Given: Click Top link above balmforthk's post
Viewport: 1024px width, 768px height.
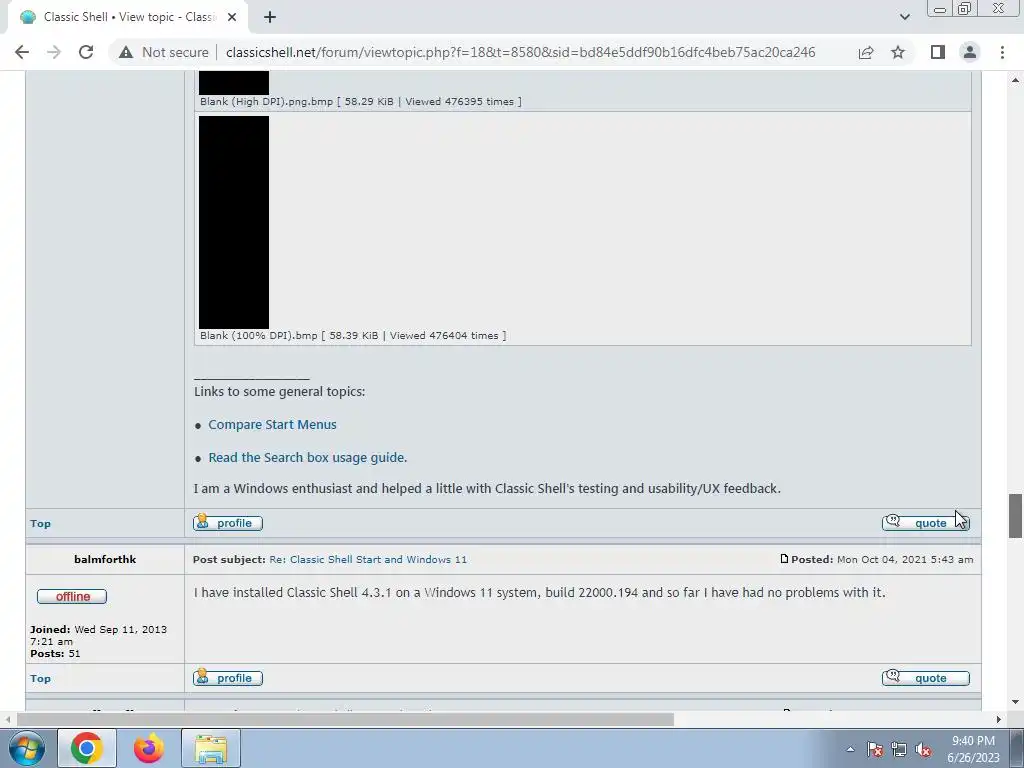Looking at the screenshot, I should (x=40, y=524).
